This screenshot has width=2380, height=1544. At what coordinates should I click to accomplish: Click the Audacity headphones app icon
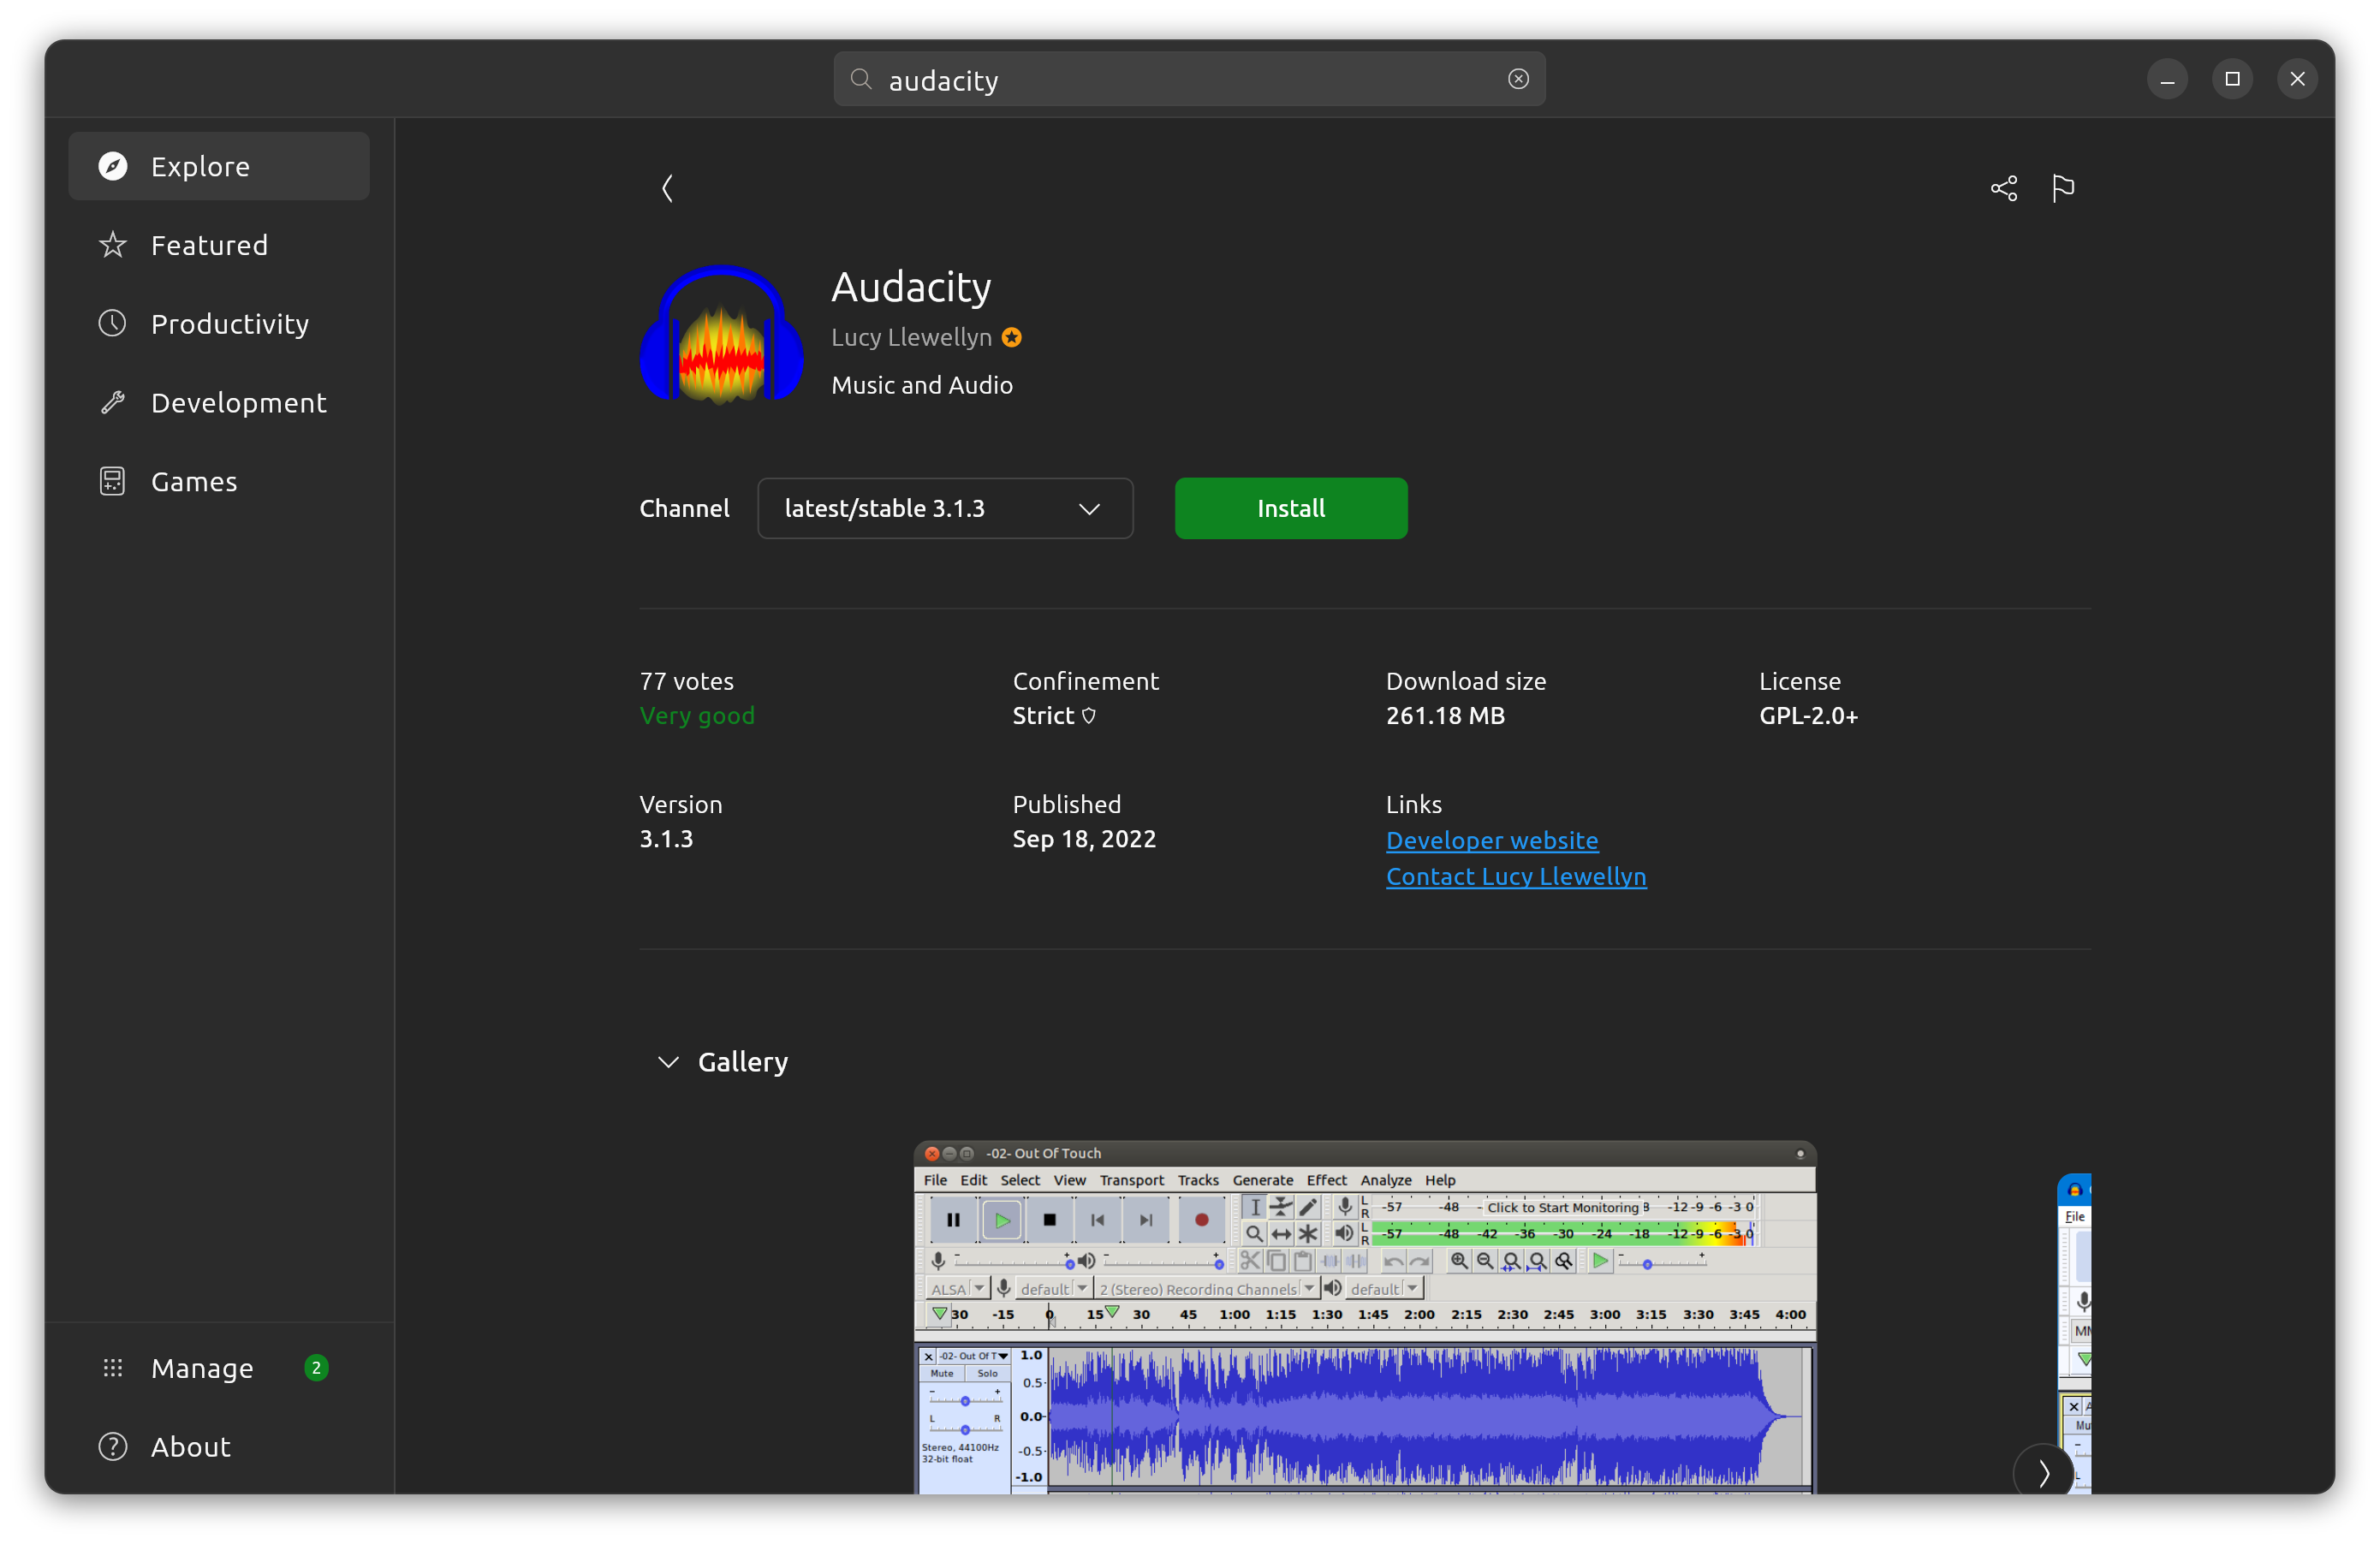point(720,335)
